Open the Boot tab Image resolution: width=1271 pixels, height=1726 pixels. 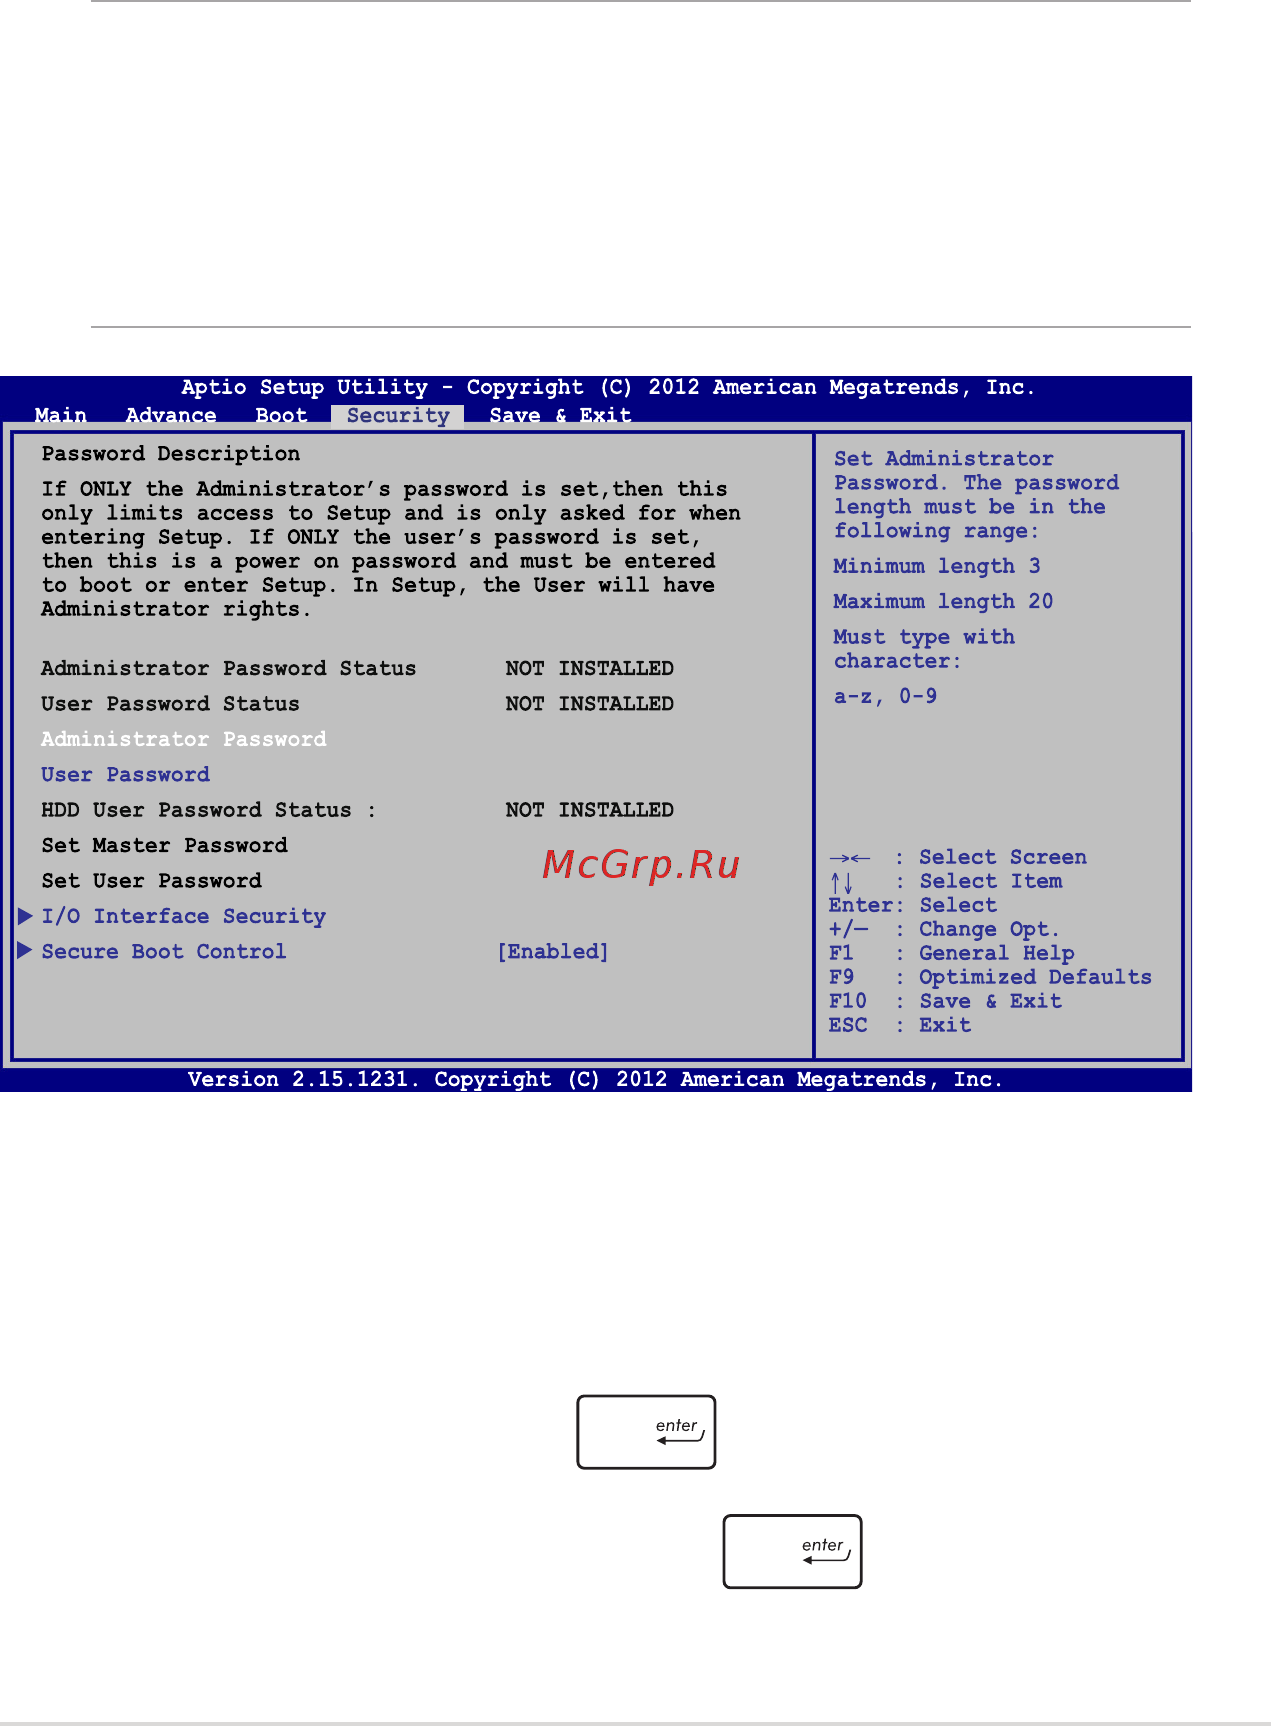281,415
